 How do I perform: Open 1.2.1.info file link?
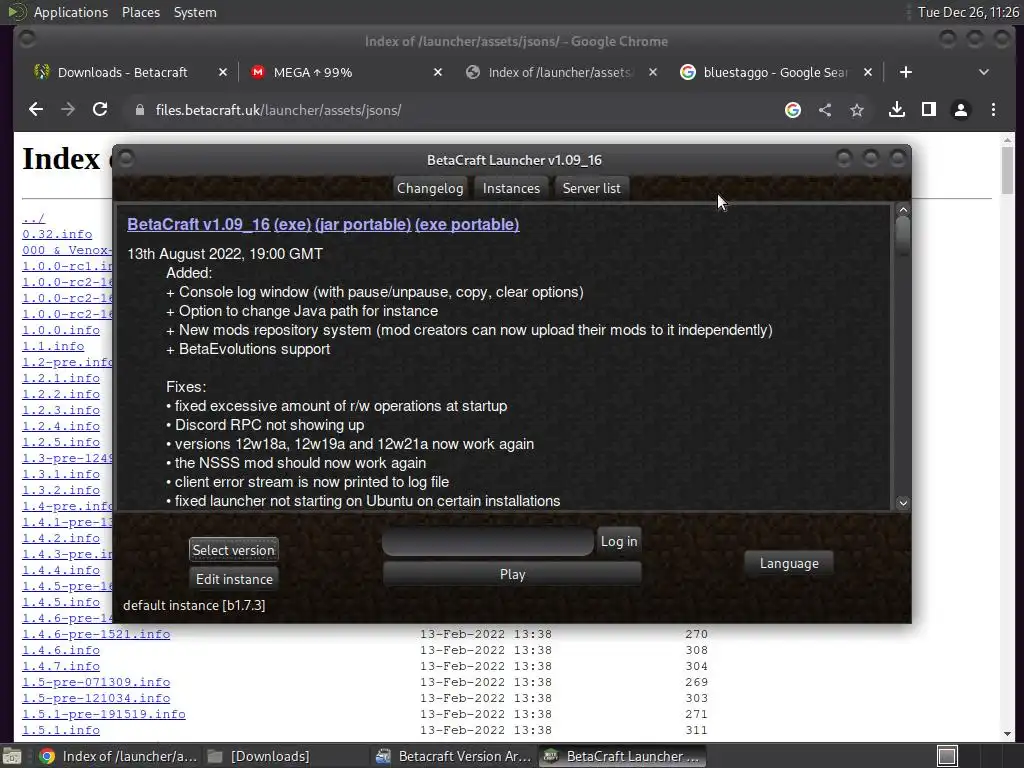(61, 378)
